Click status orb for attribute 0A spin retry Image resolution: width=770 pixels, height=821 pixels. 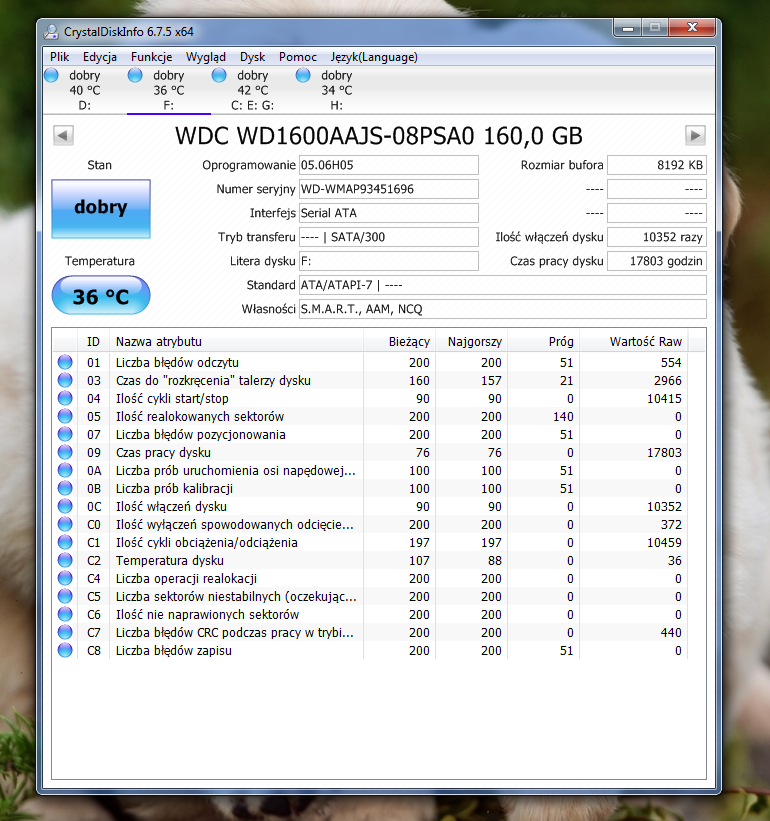click(65, 470)
